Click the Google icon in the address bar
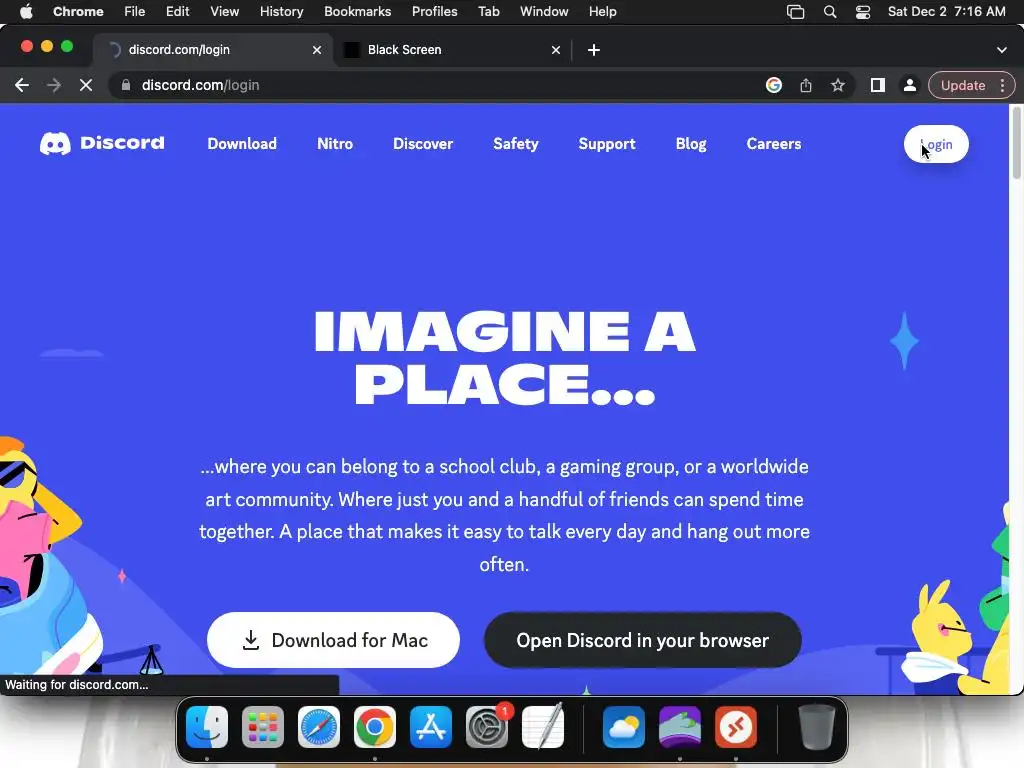The width and height of the screenshot is (1024, 768). click(x=774, y=85)
